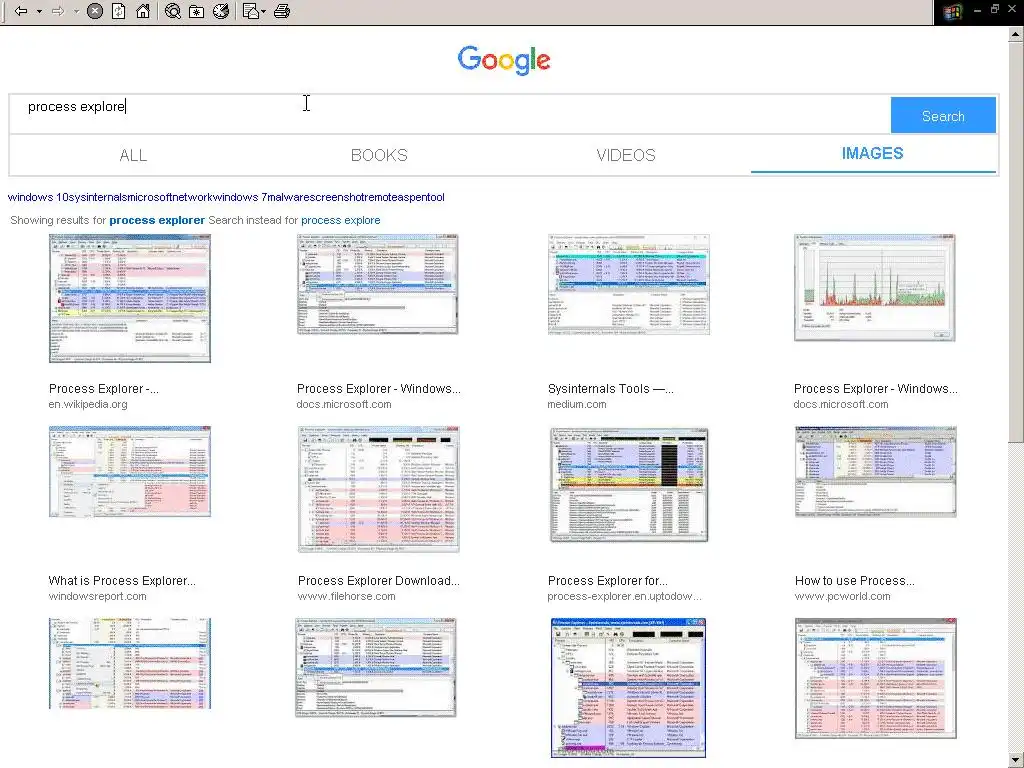
Task: Click the 'process explorer' corrected results link
Action: coord(157,220)
